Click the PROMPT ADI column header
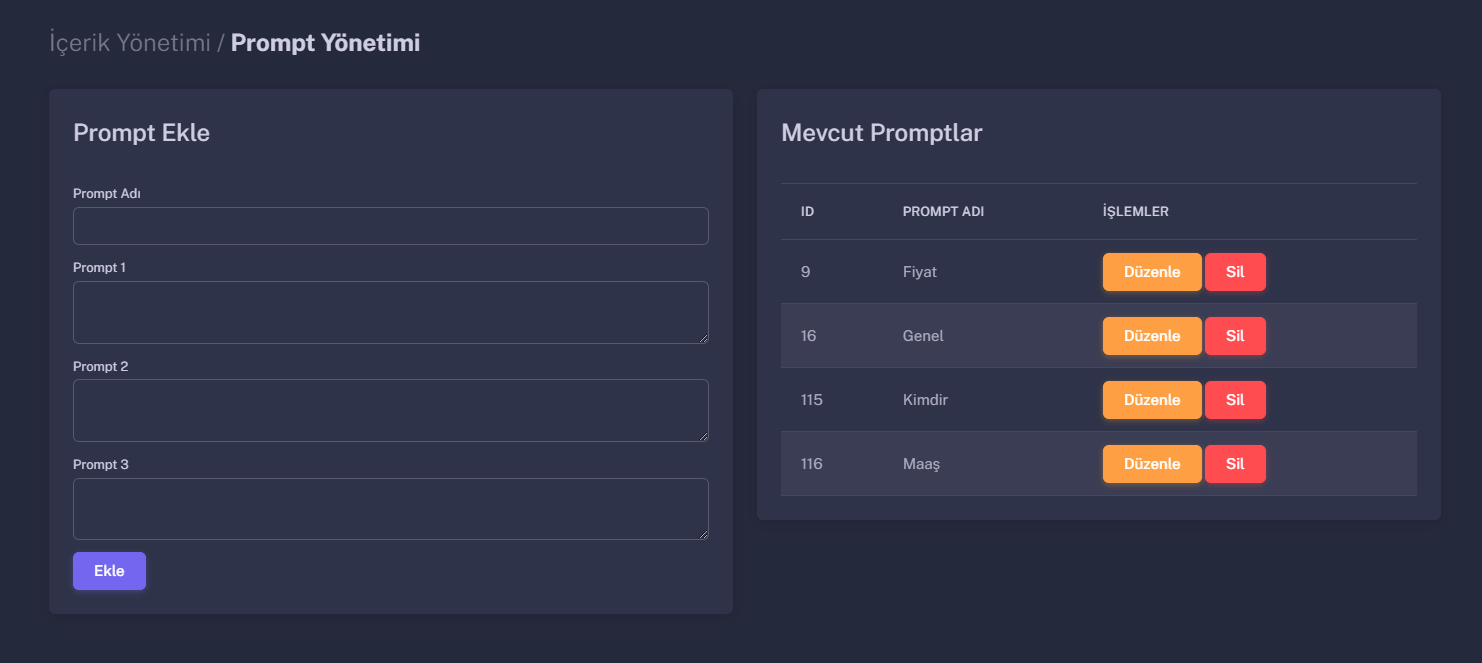The height and width of the screenshot is (663, 1482). tap(943, 212)
